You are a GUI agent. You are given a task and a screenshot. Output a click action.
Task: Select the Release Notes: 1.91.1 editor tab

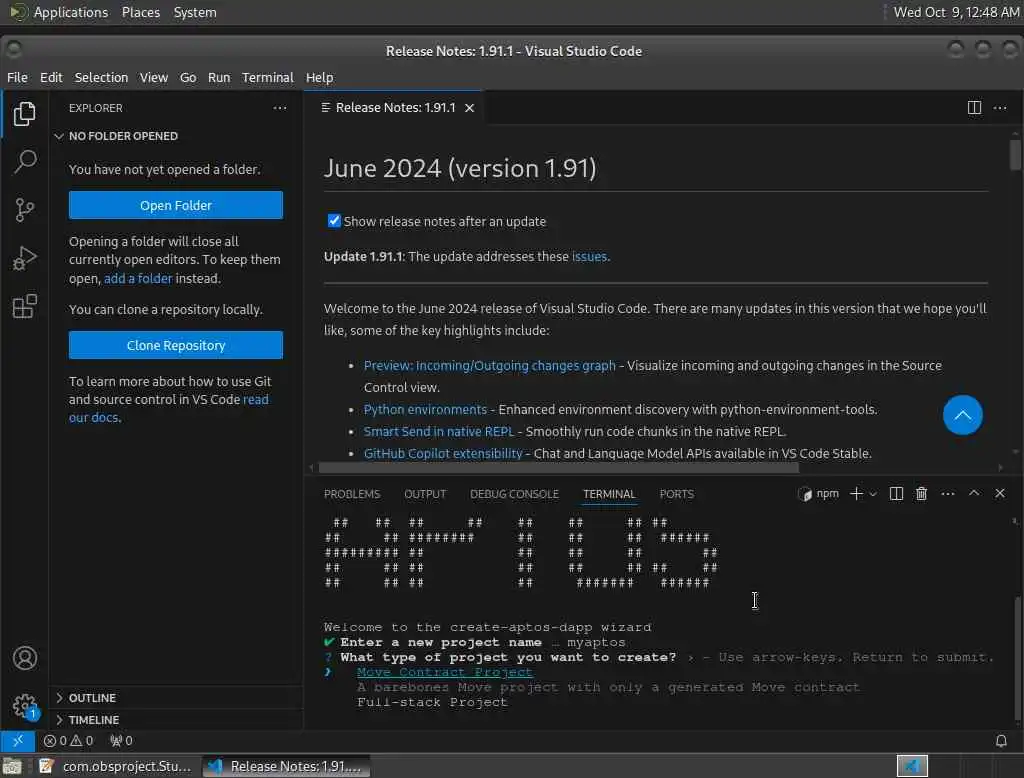395,108
